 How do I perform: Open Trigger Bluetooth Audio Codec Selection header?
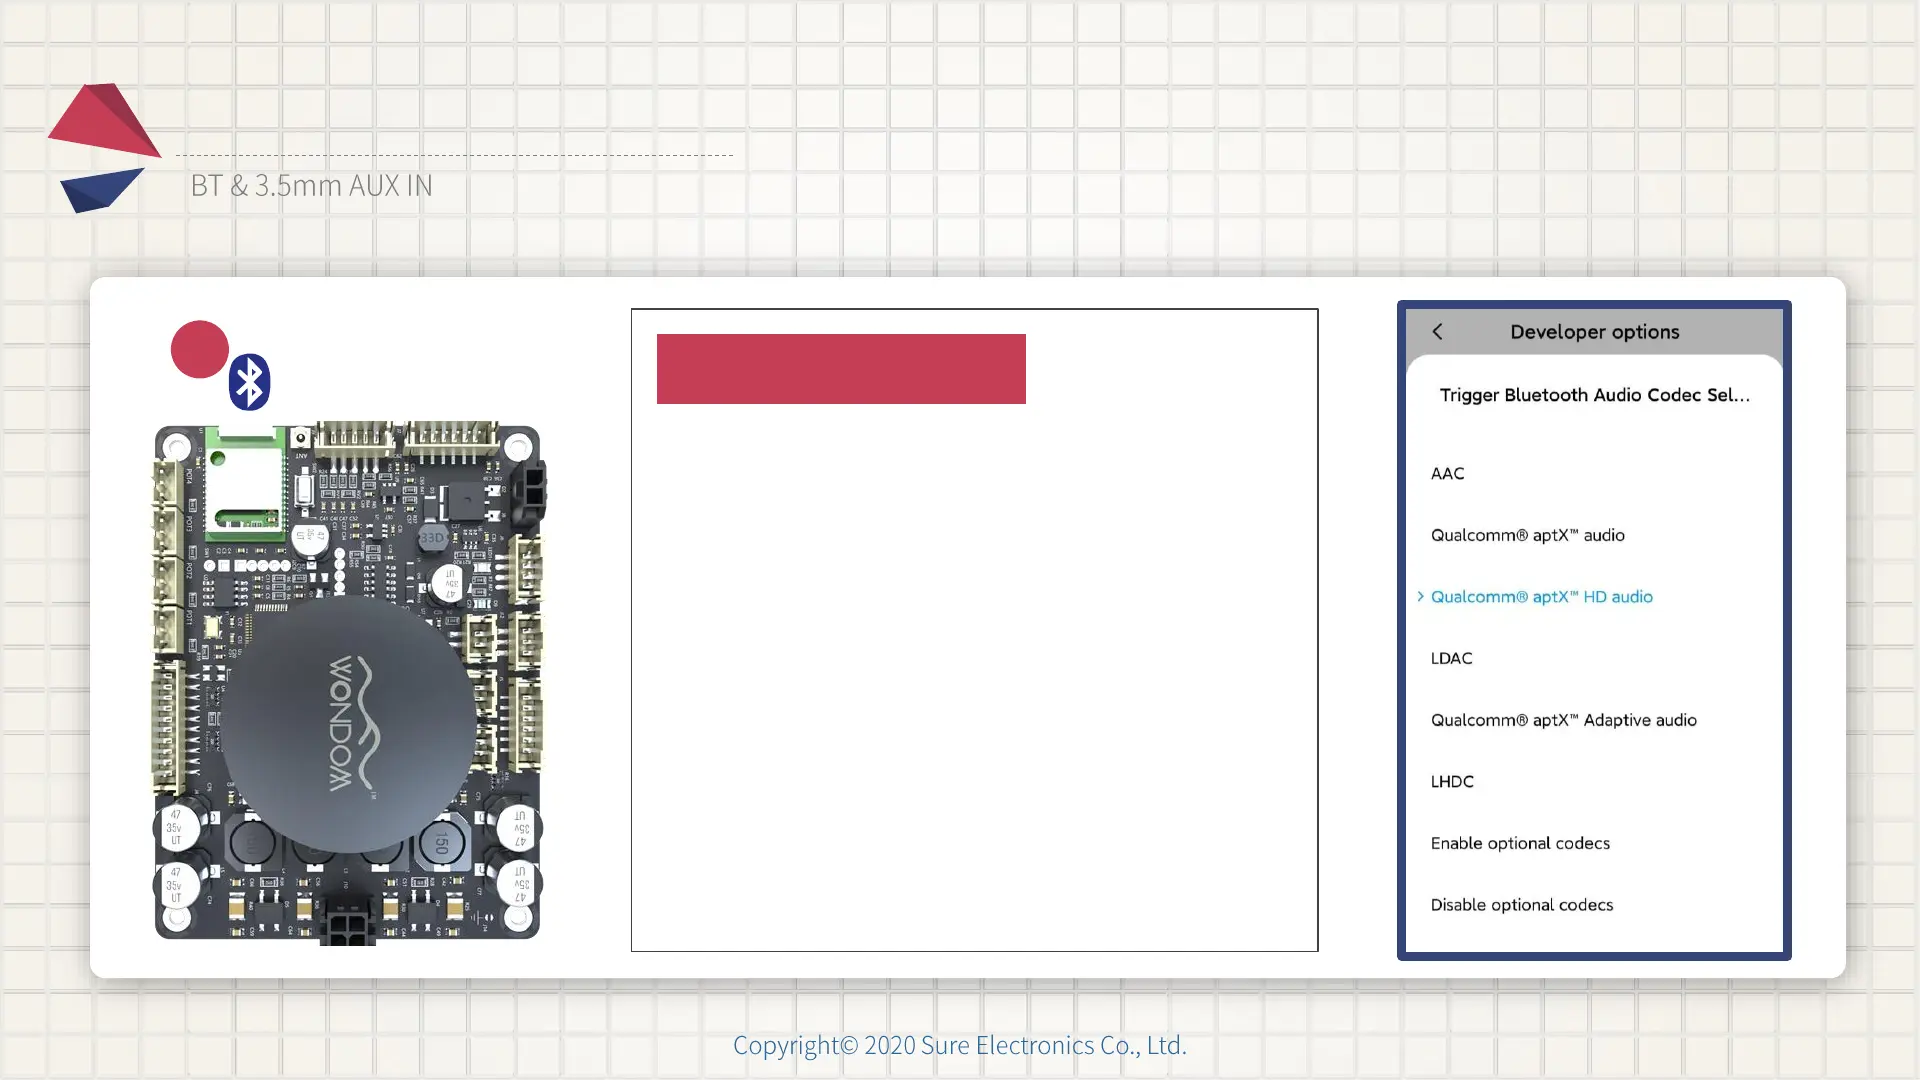click(x=1594, y=395)
